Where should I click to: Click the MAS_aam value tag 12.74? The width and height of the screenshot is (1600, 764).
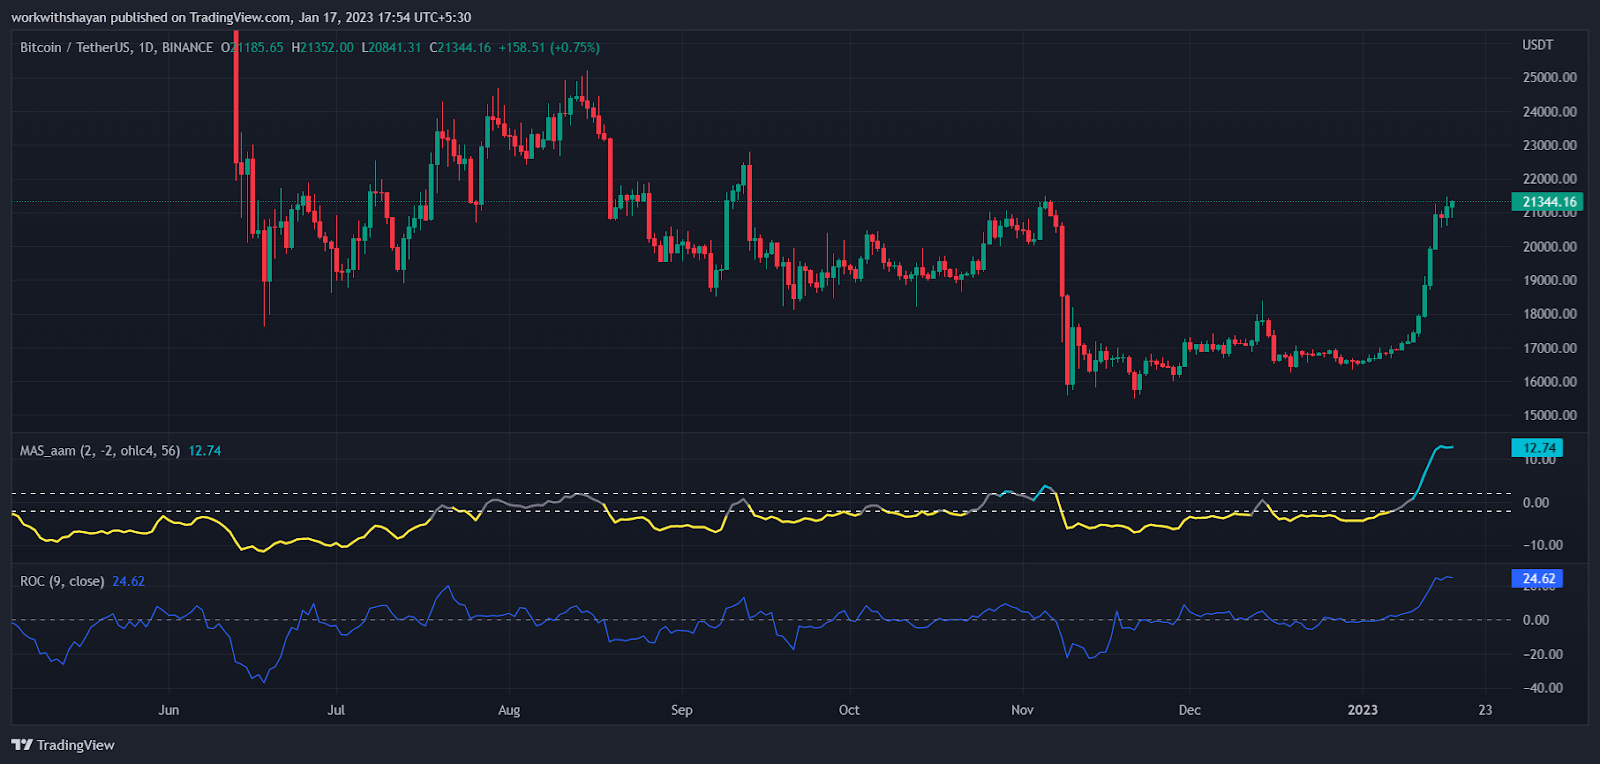point(1537,448)
